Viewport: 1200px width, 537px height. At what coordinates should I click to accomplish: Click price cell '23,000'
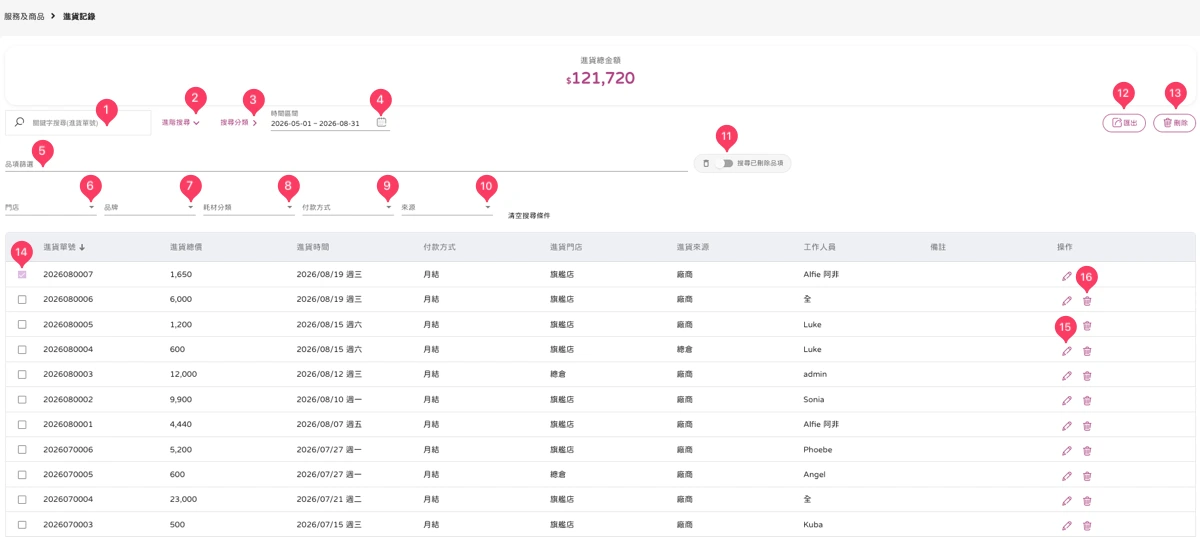(x=183, y=500)
